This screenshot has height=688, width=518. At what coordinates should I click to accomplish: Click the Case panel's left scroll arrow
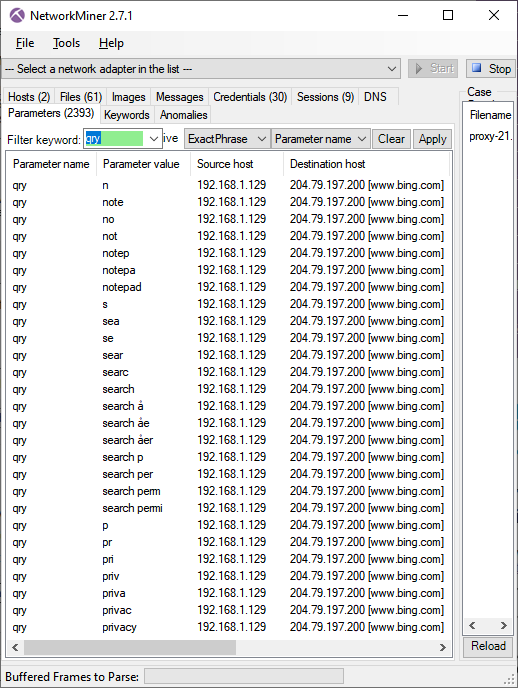click(x=472, y=625)
